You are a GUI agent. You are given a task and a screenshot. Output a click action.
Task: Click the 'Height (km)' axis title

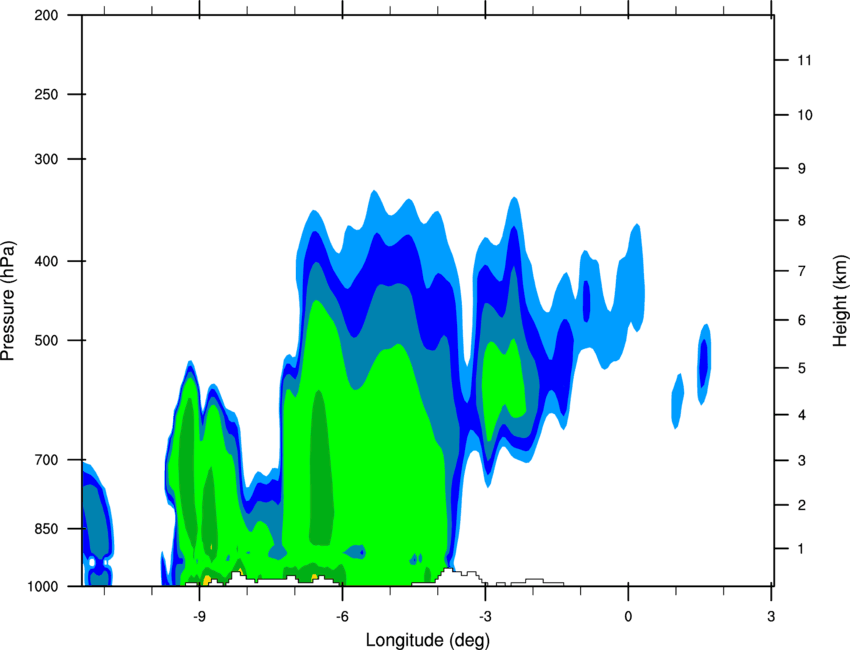coord(841,301)
